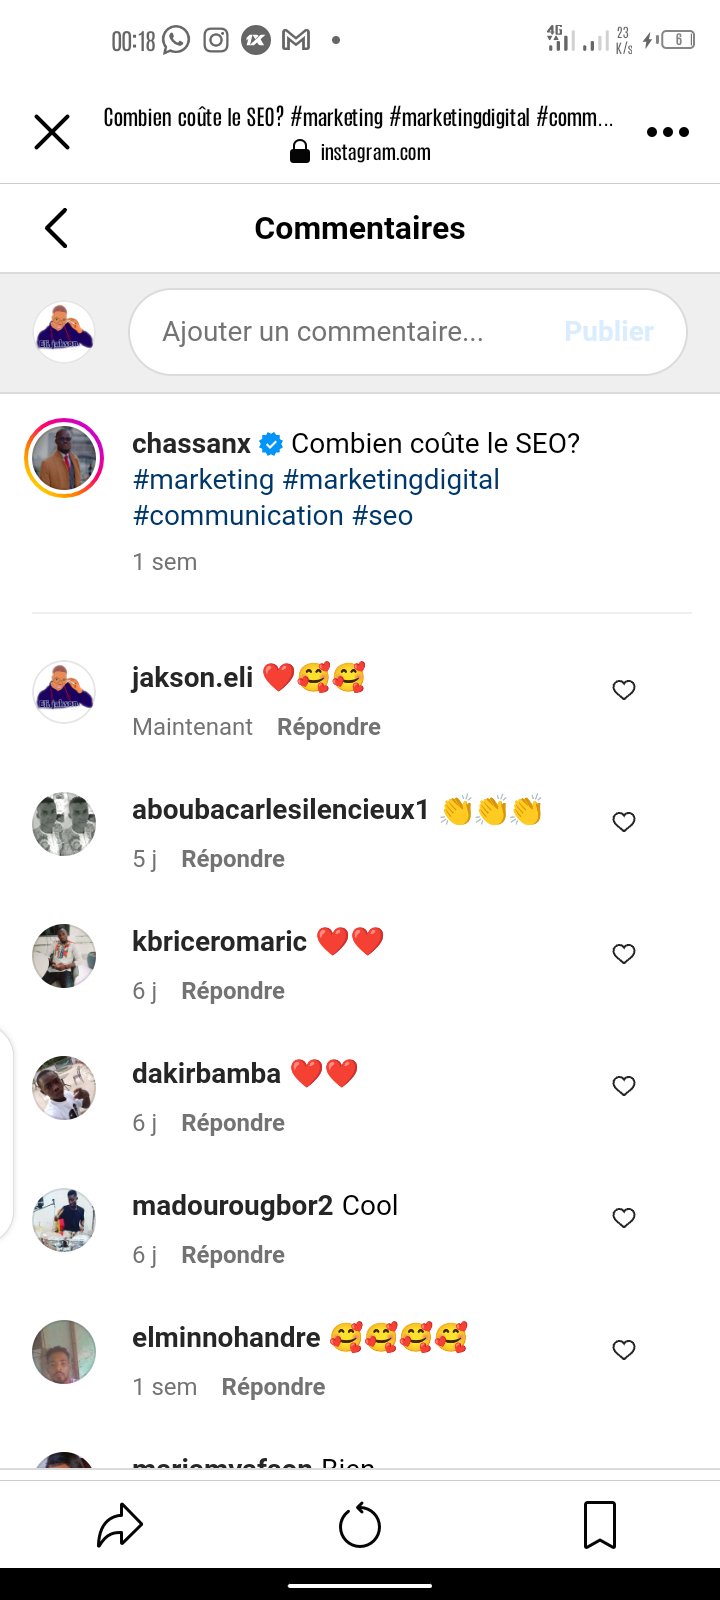Go back using the Commentaires arrow
This screenshot has height=1600, width=720.
57,228
